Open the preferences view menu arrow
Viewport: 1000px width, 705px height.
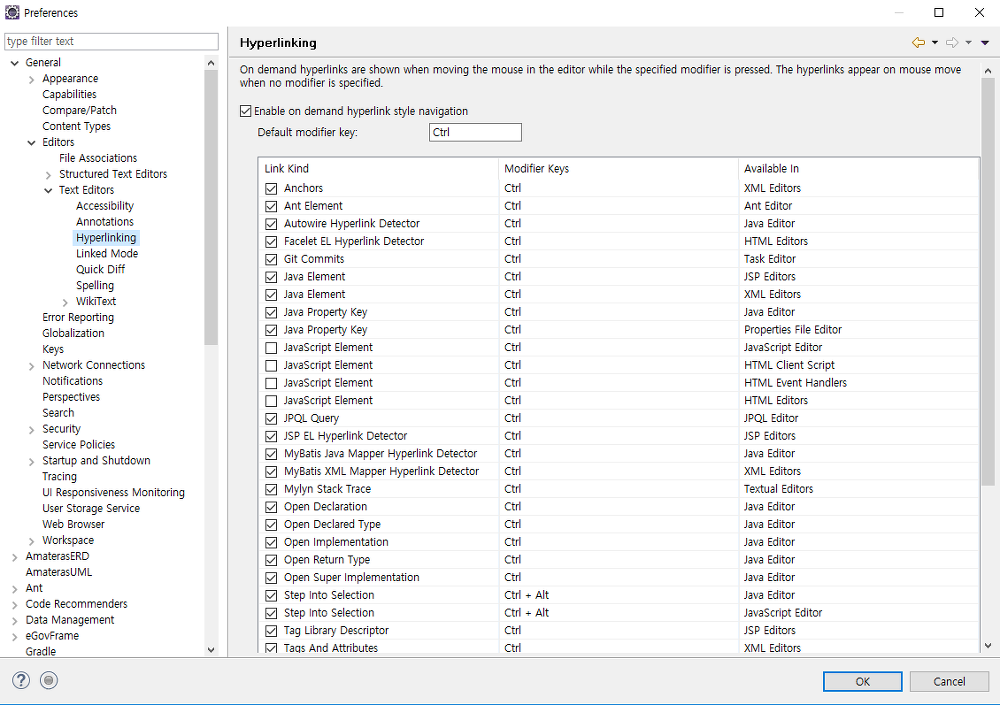click(985, 43)
